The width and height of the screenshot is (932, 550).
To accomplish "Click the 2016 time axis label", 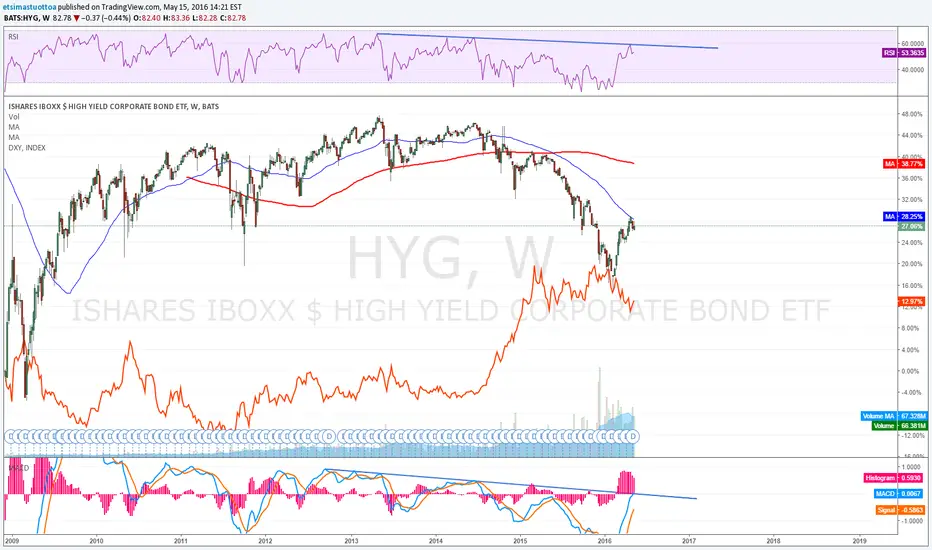I will coord(604,541).
